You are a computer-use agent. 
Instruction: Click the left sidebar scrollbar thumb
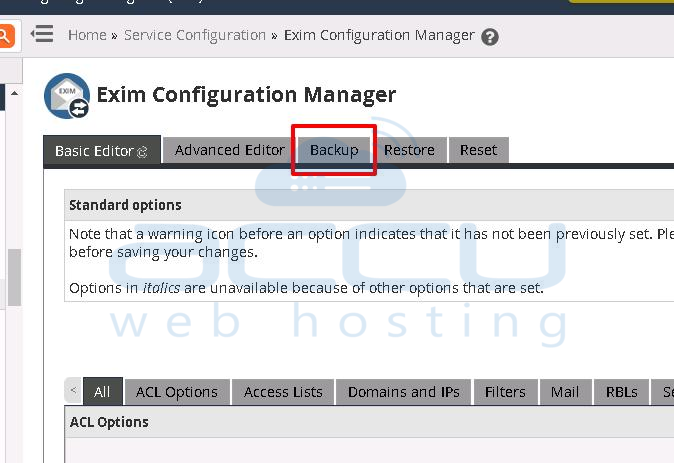[x=14, y=277]
